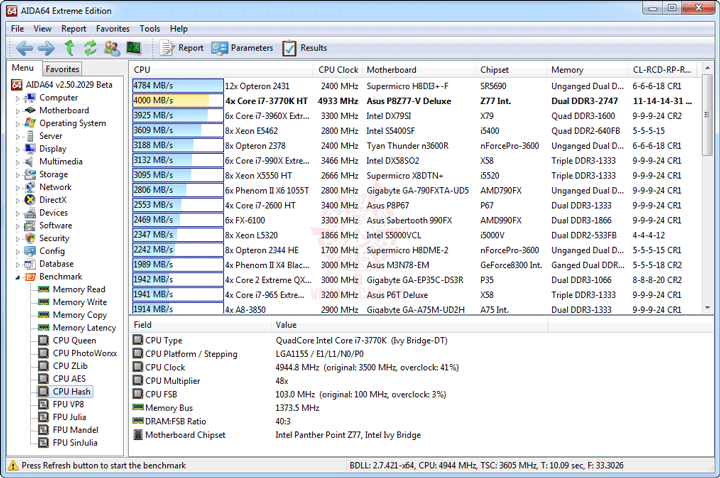
Task: Expand the Multimedia tree node
Action: (x=17, y=162)
